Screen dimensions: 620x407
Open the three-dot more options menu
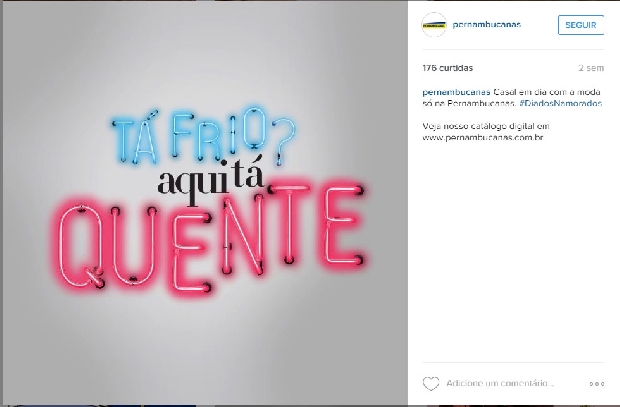(x=597, y=384)
